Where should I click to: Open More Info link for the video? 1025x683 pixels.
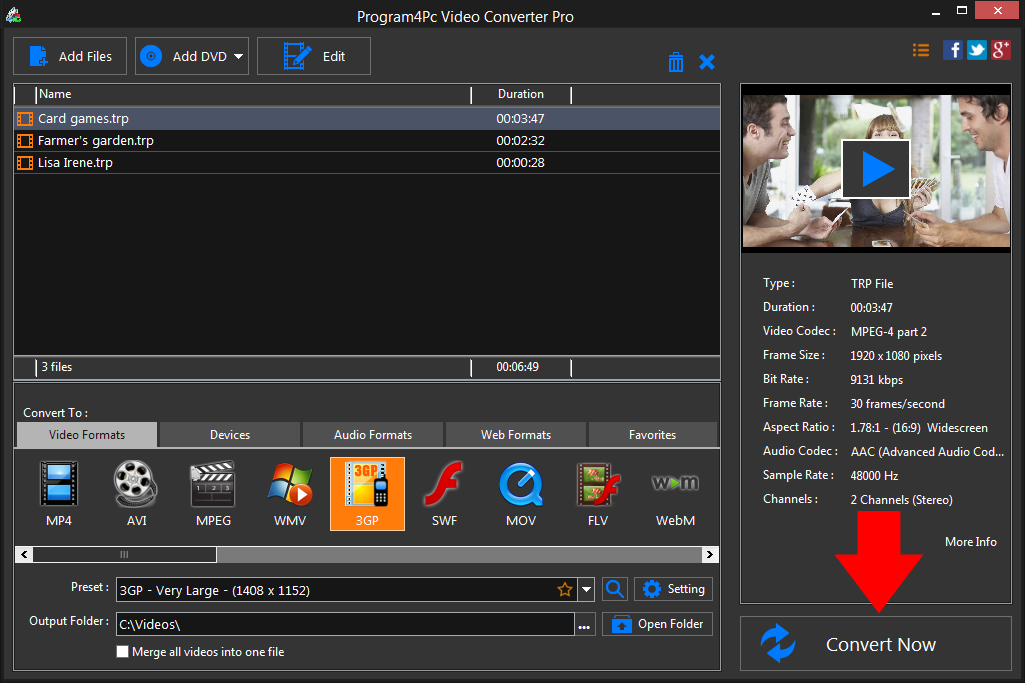pyautogui.click(x=970, y=541)
